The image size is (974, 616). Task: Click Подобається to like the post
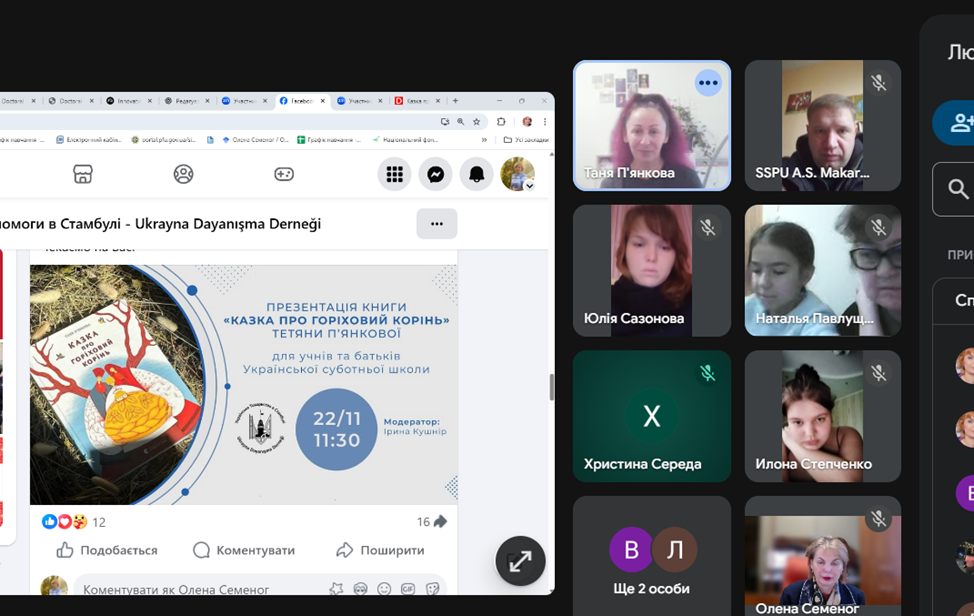click(x=107, y=550)
